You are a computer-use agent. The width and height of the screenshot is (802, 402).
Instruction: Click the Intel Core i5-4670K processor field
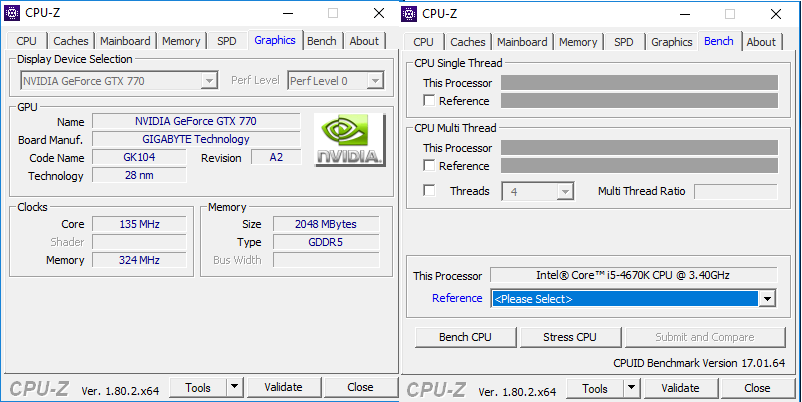point(633,275)
